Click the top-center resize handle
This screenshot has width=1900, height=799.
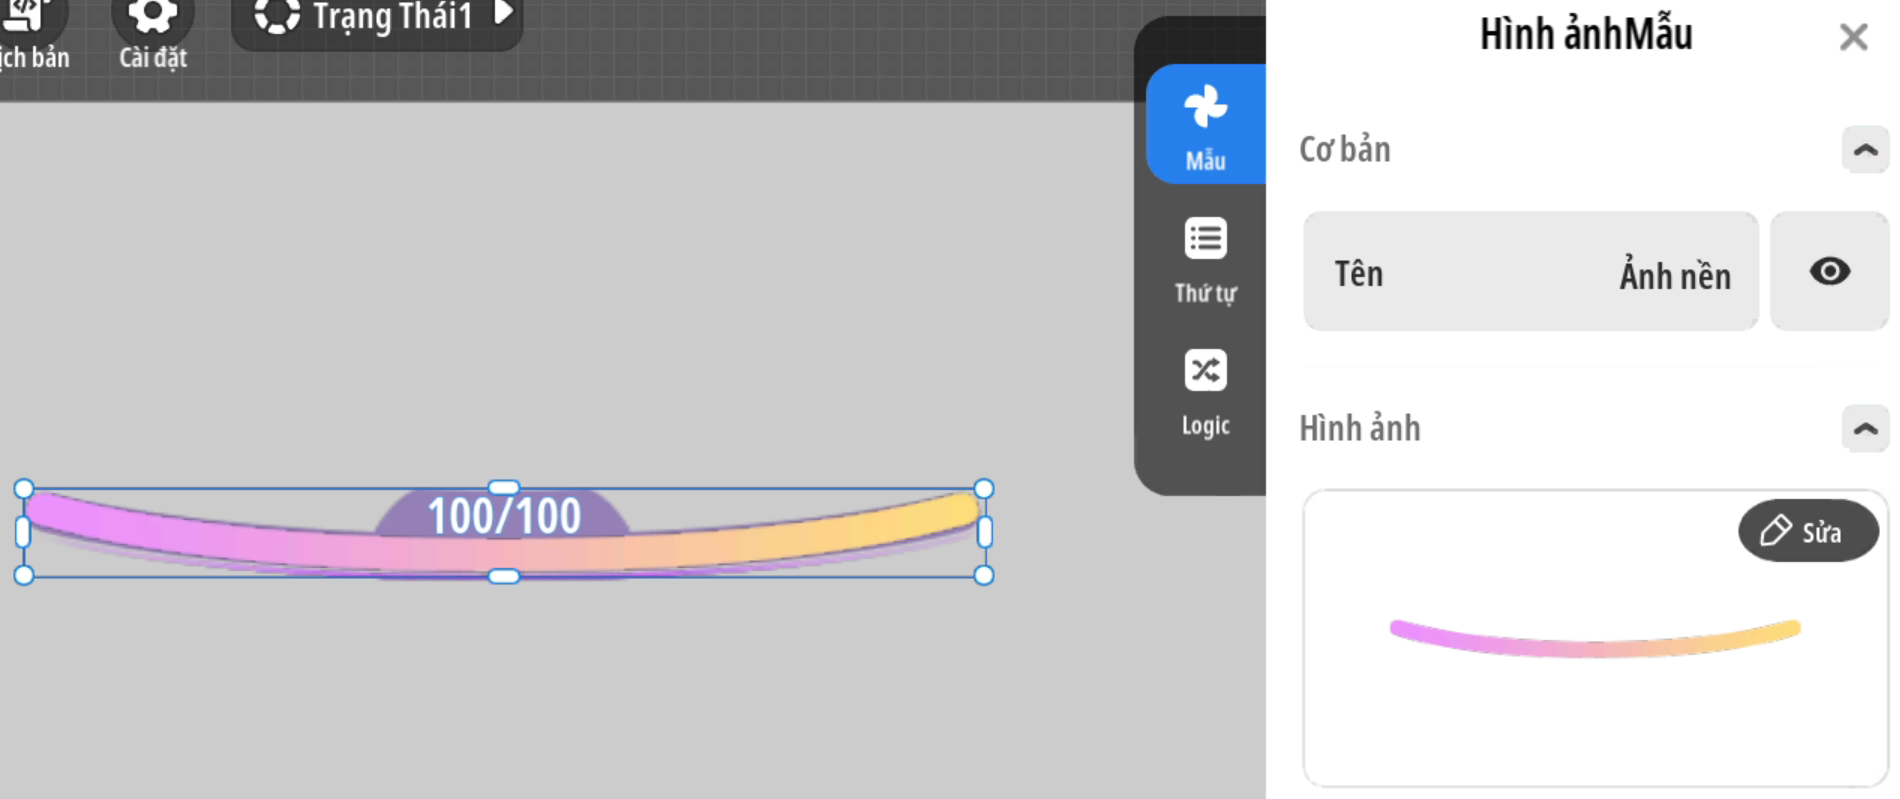coord(504,488)
